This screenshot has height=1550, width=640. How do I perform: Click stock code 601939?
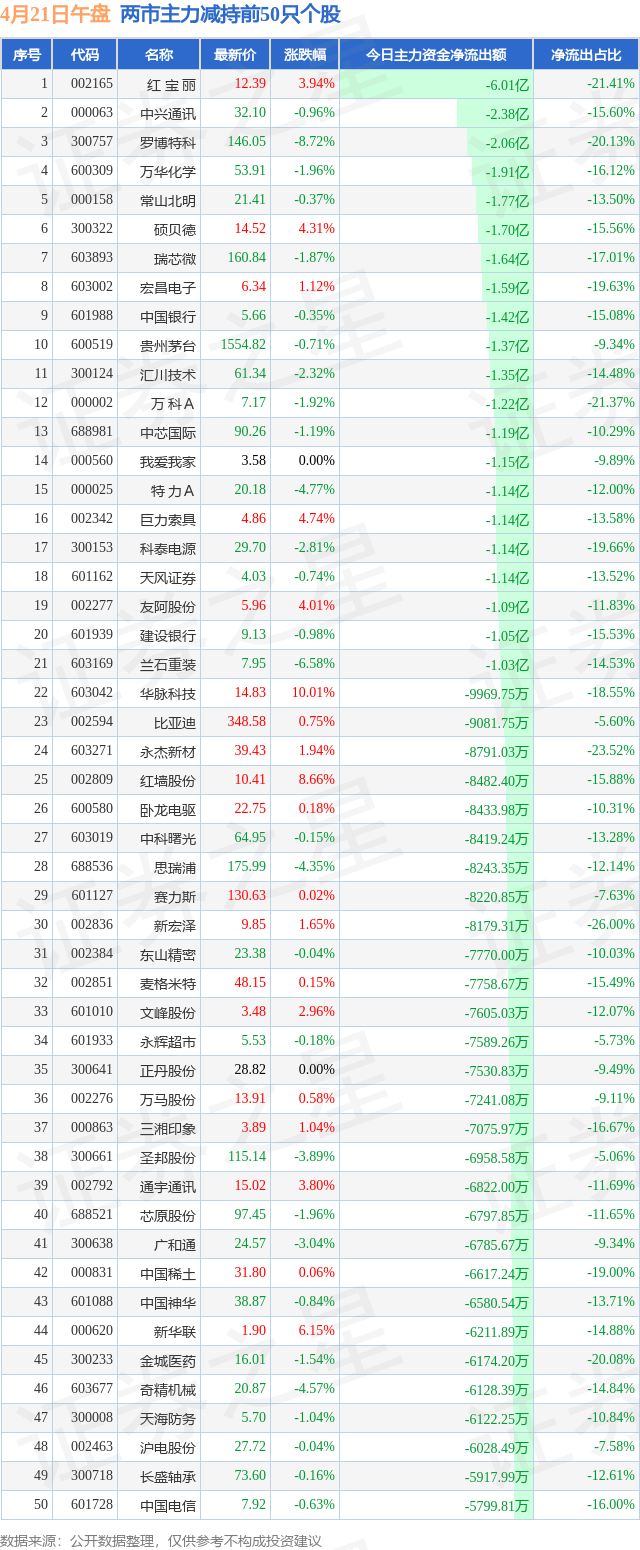tap(92, 635)
